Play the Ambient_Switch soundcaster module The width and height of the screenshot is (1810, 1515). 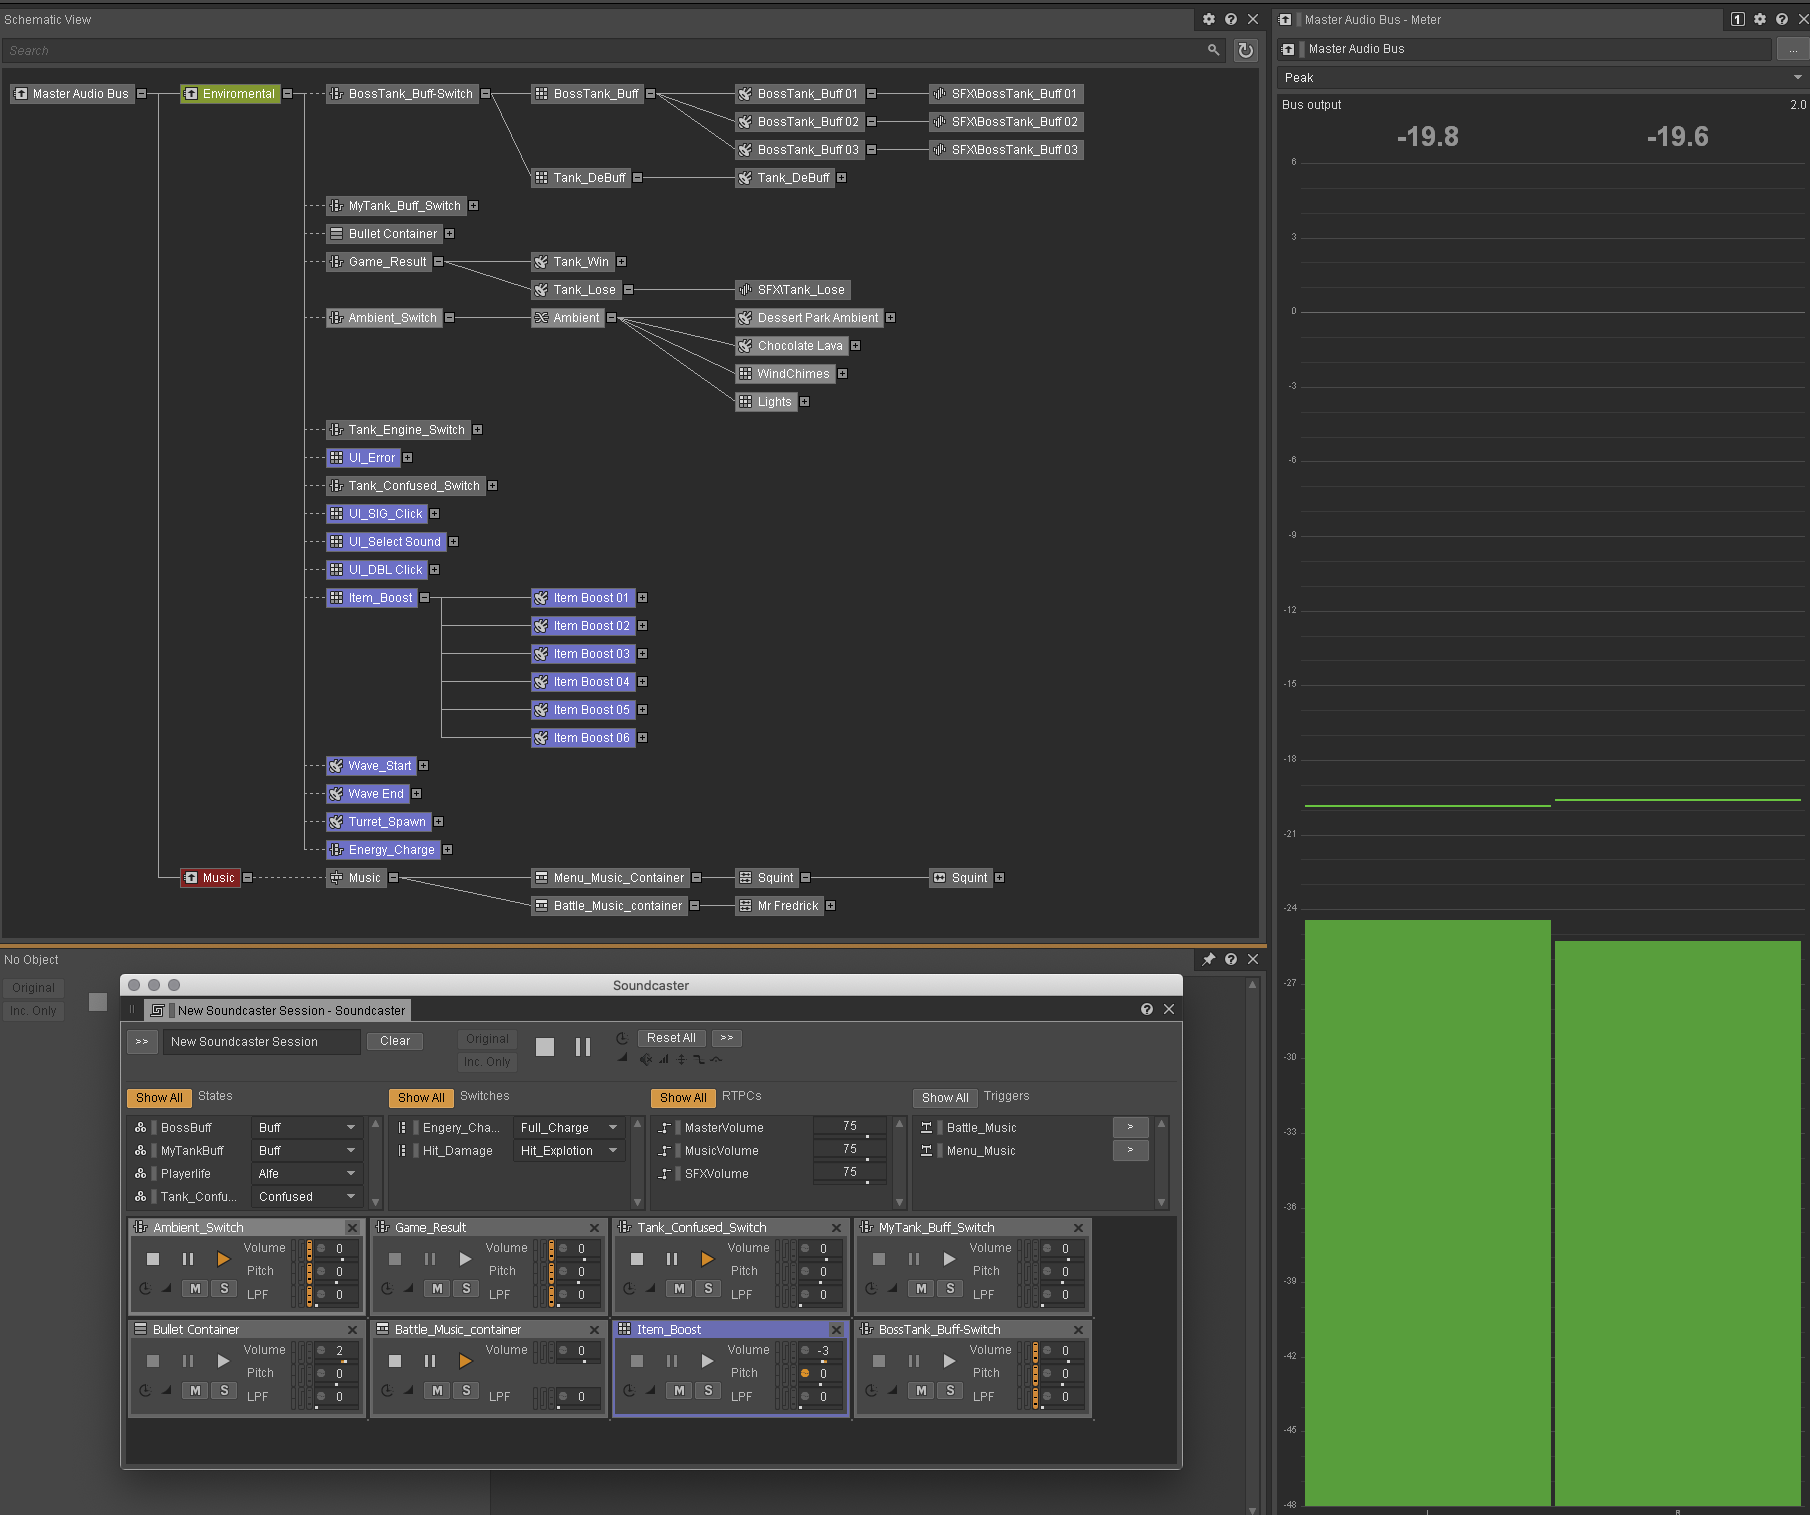point(223,1259)
